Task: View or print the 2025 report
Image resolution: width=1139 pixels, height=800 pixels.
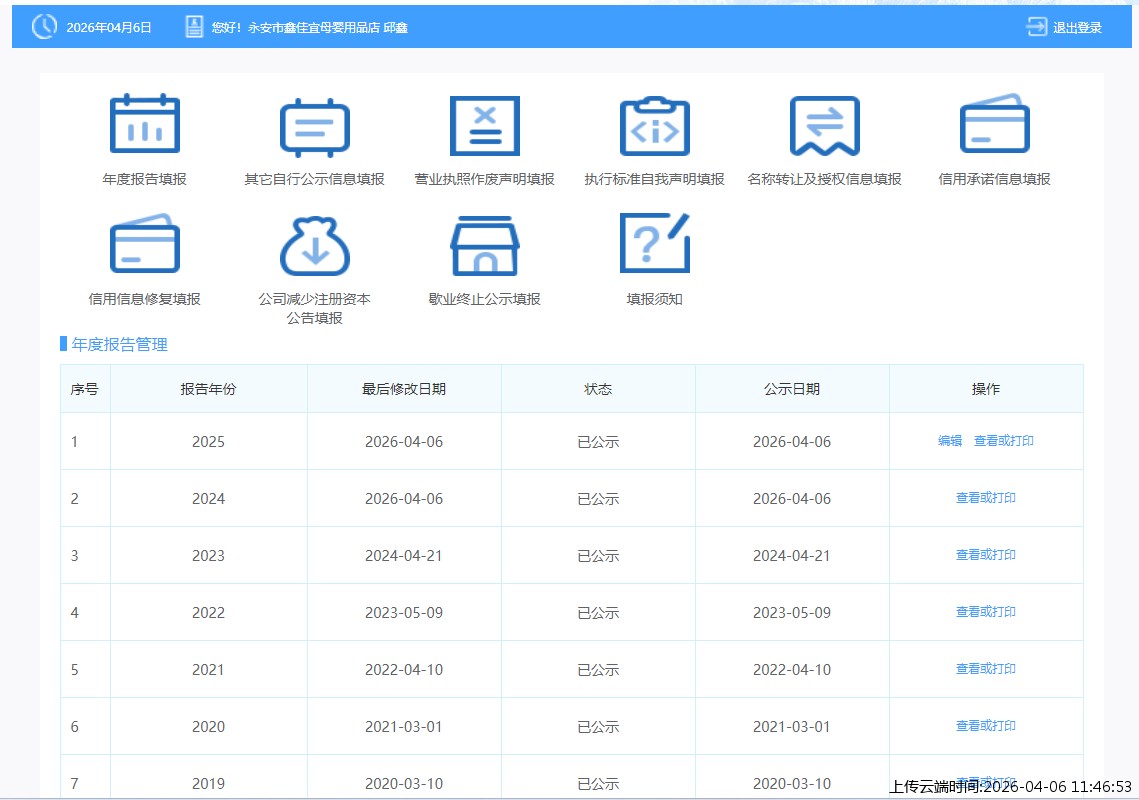Action: (1004, 441)
